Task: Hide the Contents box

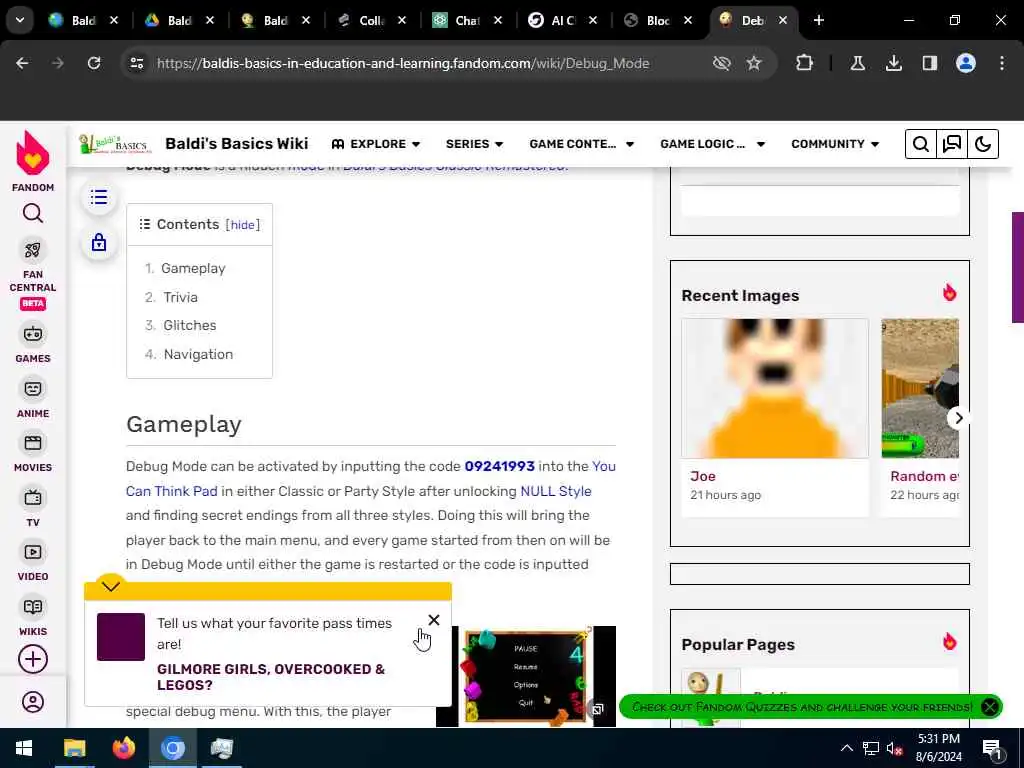Action: click(x=243, y=225)
